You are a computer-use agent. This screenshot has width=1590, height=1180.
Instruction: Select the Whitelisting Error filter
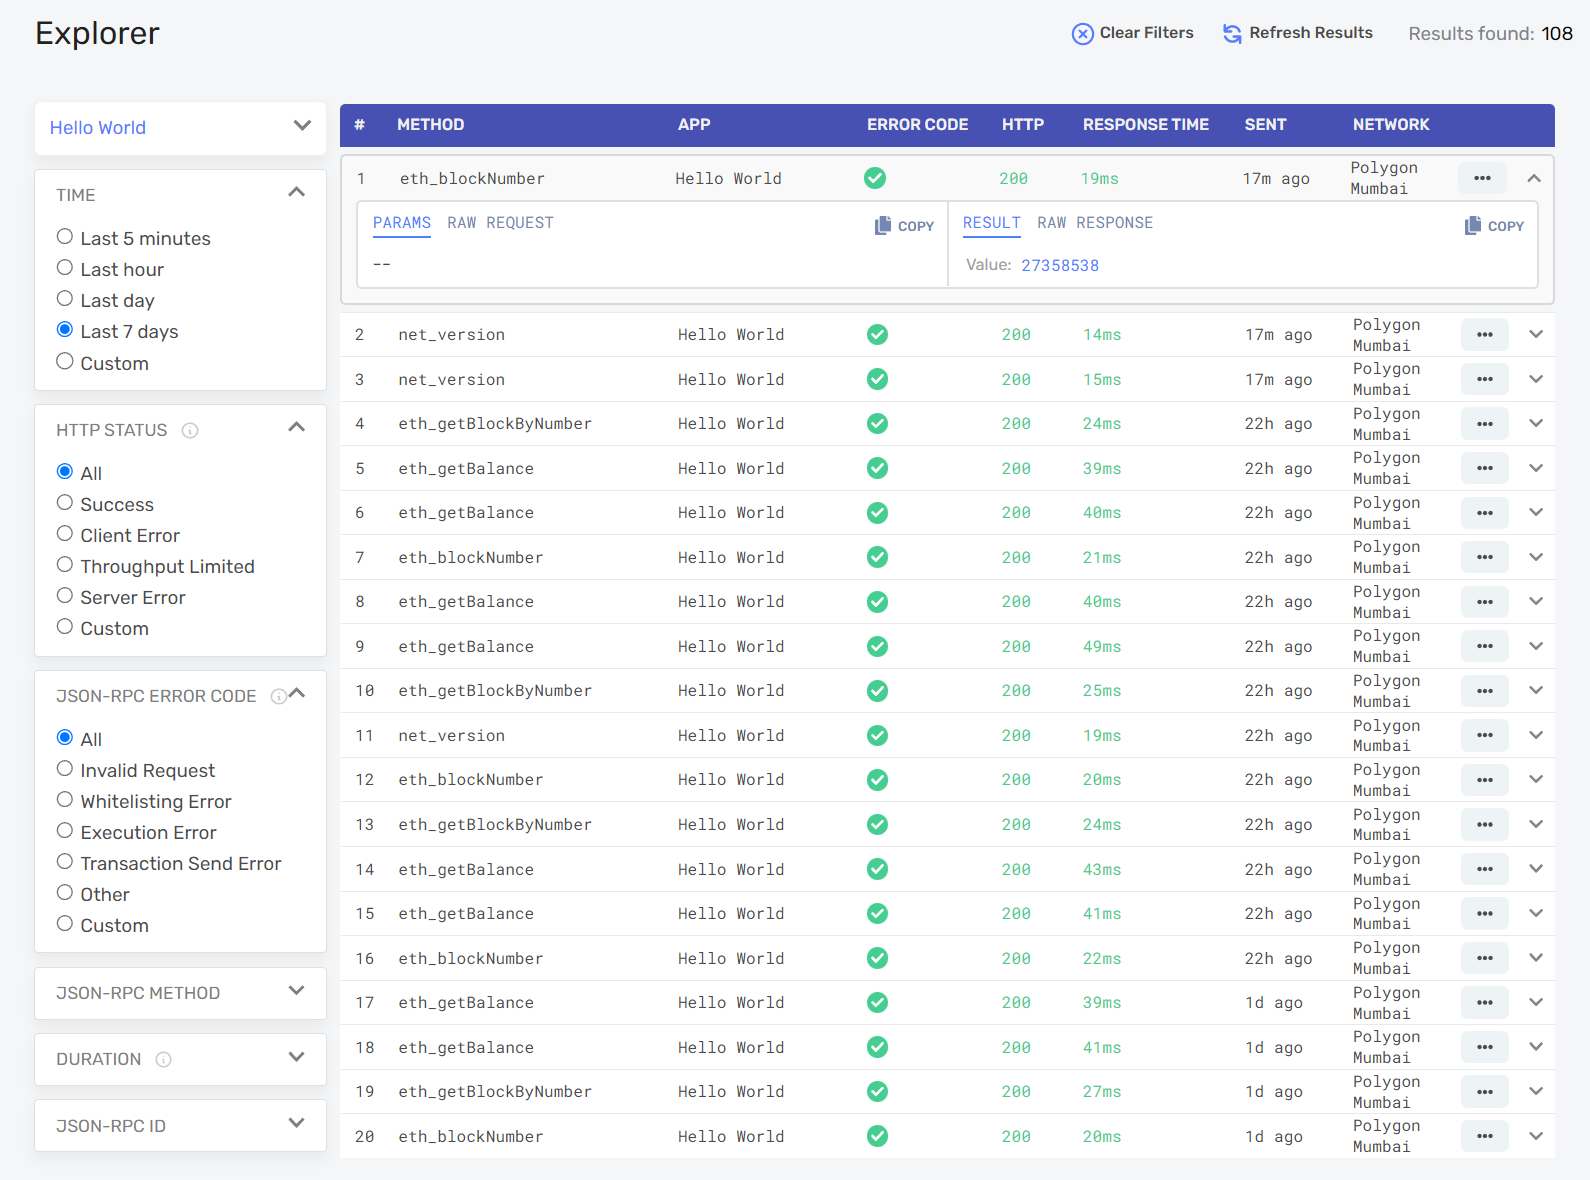pos(65,800)
